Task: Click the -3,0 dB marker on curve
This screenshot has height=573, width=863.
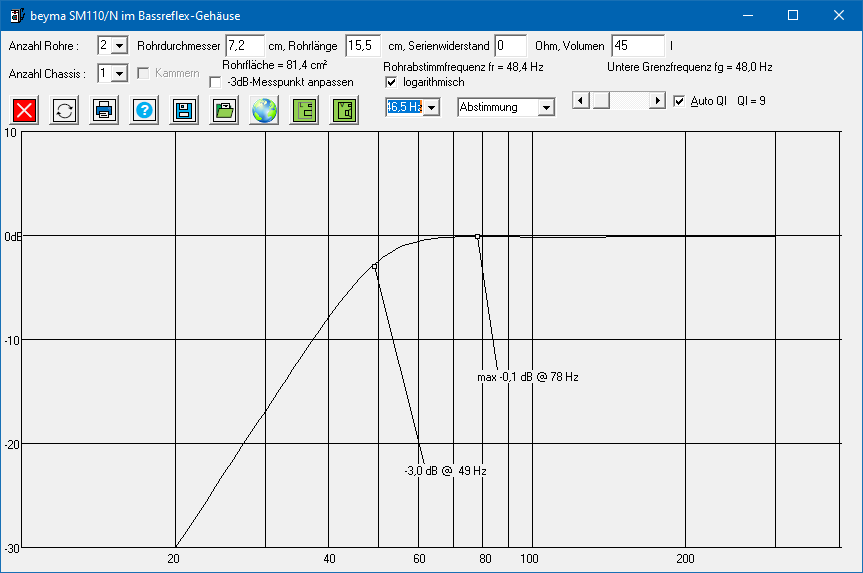Action: tap(375, 266)
